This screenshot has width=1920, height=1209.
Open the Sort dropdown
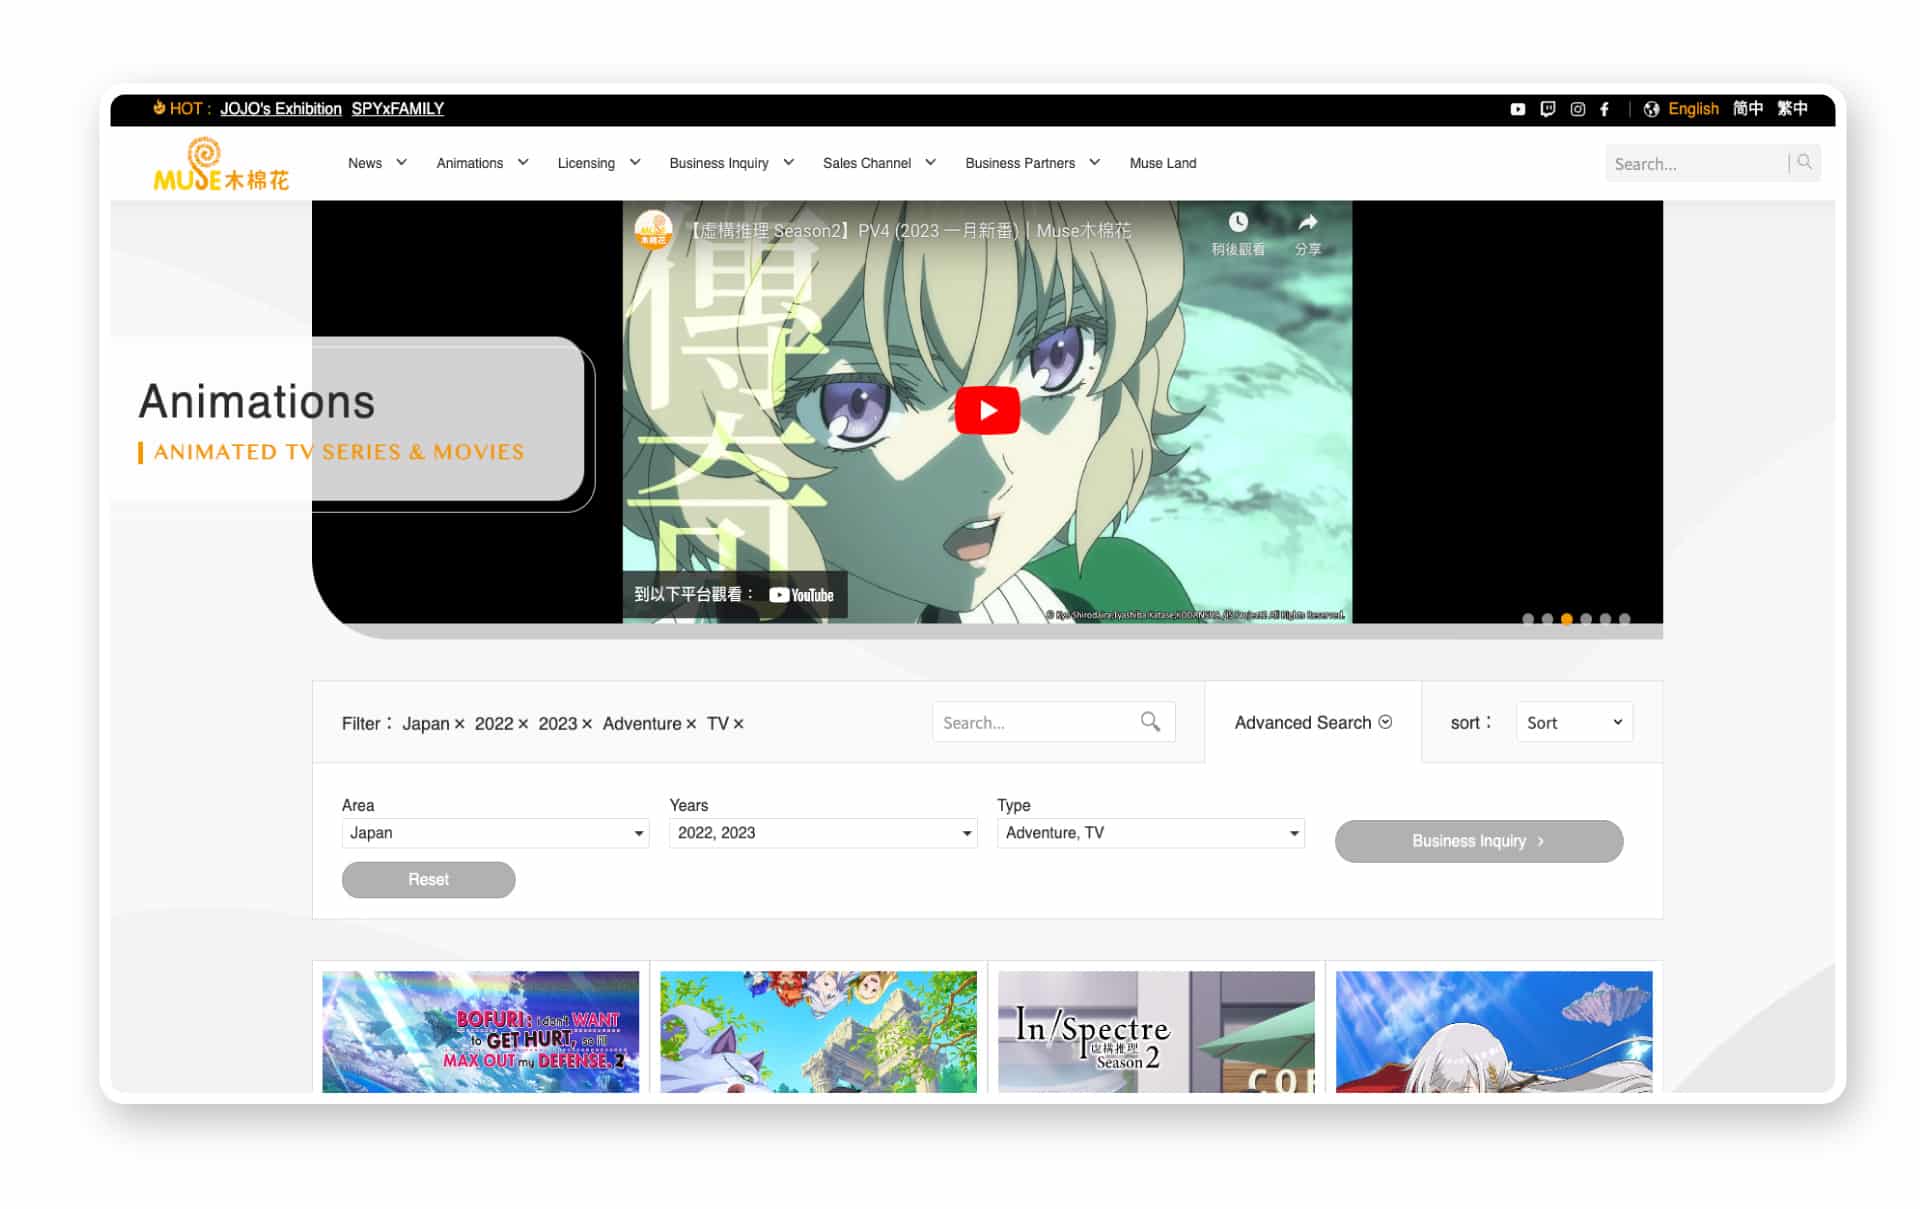click(1574, 722)
